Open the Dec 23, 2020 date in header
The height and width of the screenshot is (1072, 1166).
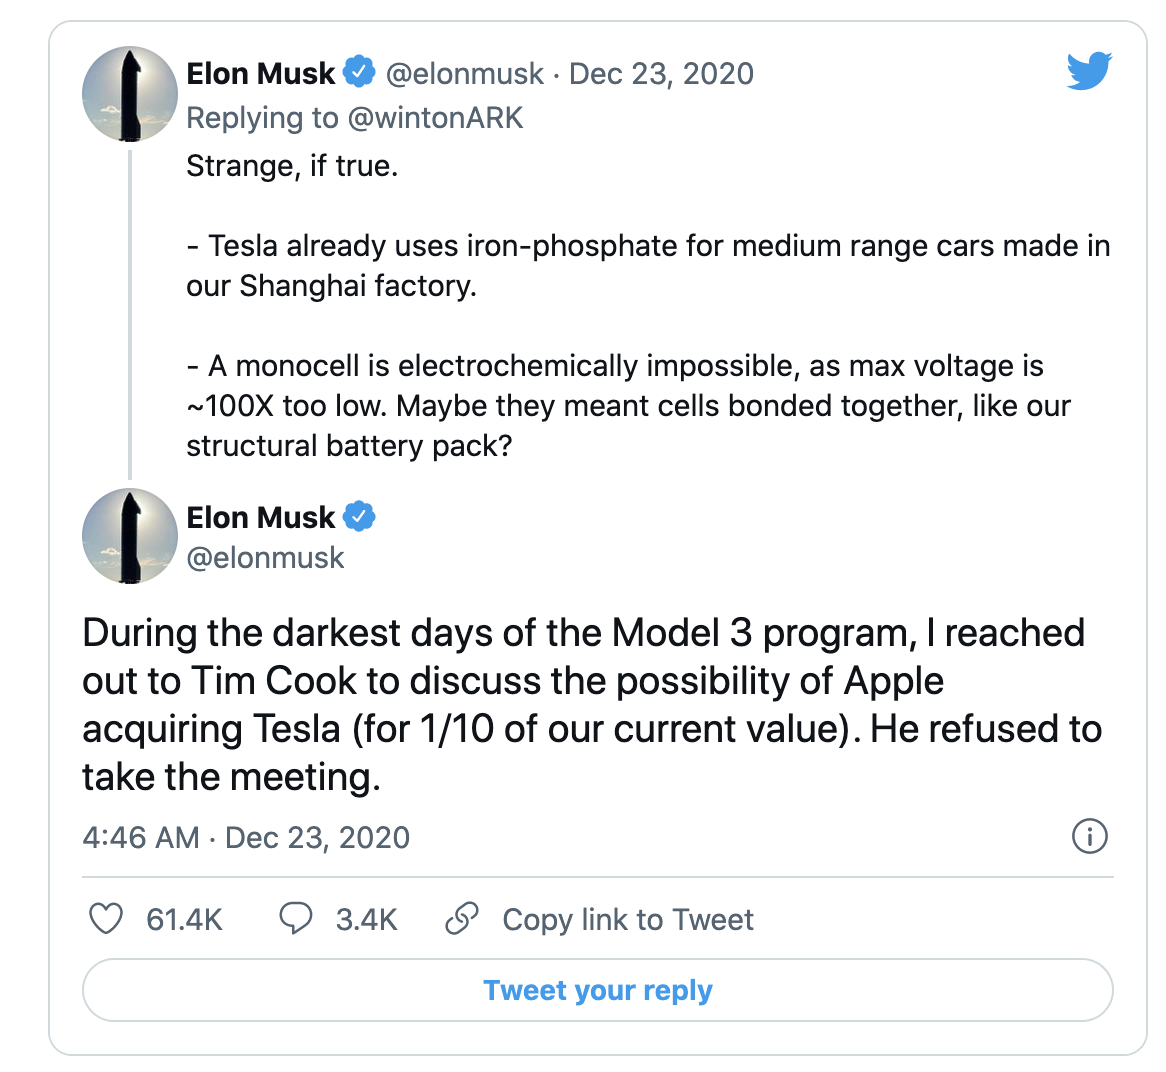(661, 73)
